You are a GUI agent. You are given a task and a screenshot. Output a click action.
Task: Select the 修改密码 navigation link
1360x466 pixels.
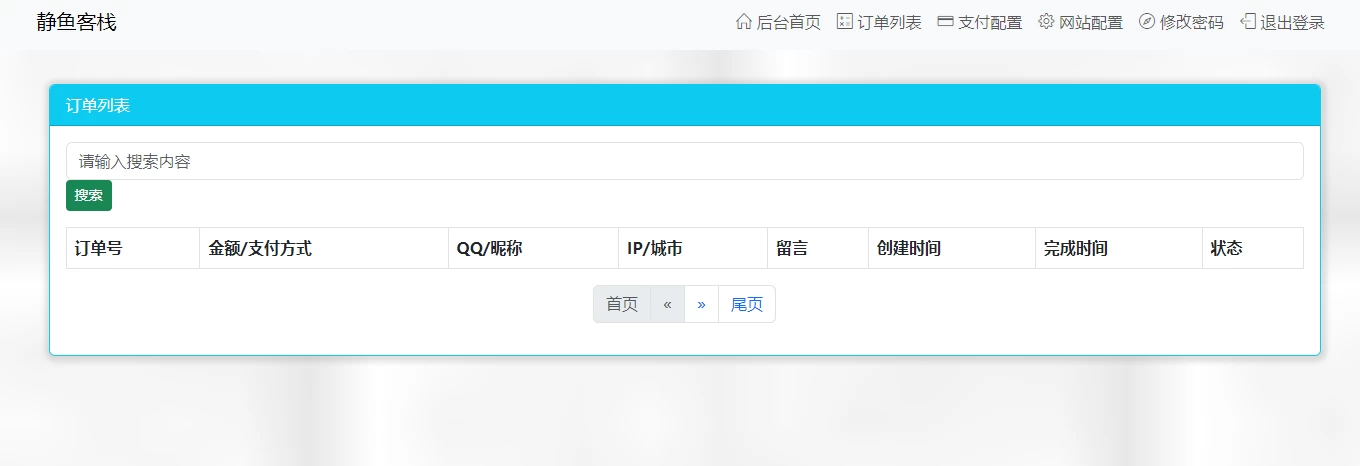click(x=1191, y=23)
